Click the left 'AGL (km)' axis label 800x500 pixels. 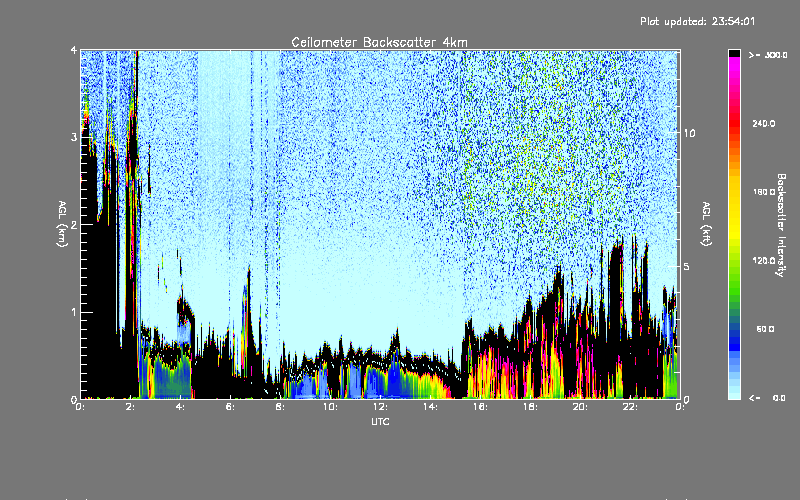pyautogui.click(x=62, y=224)
